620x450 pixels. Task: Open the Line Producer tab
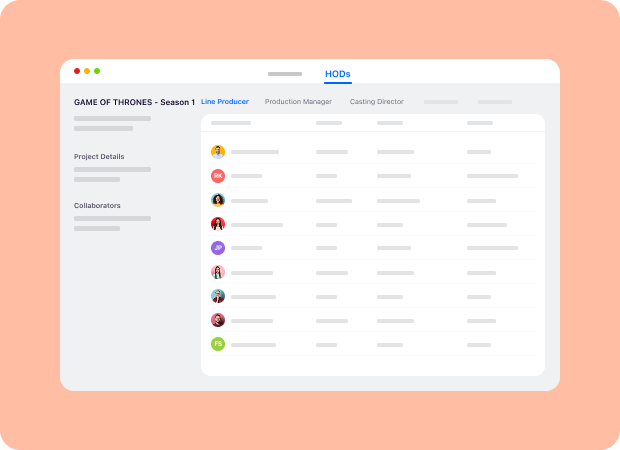pyautogui.click(x=225, y=102)
